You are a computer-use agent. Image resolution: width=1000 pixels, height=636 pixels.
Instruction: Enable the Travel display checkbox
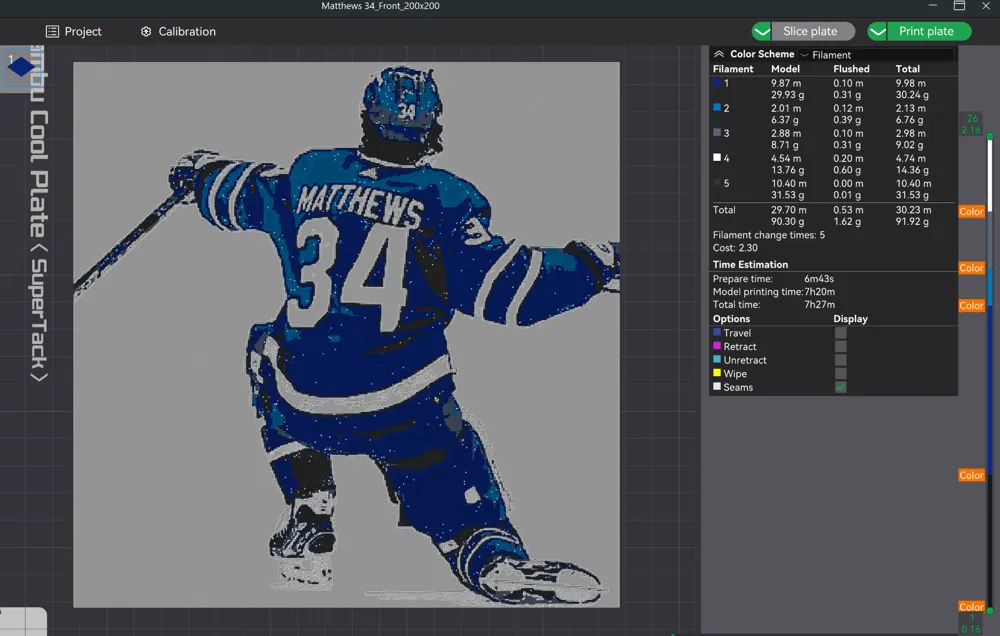click(x=841, y=333)
